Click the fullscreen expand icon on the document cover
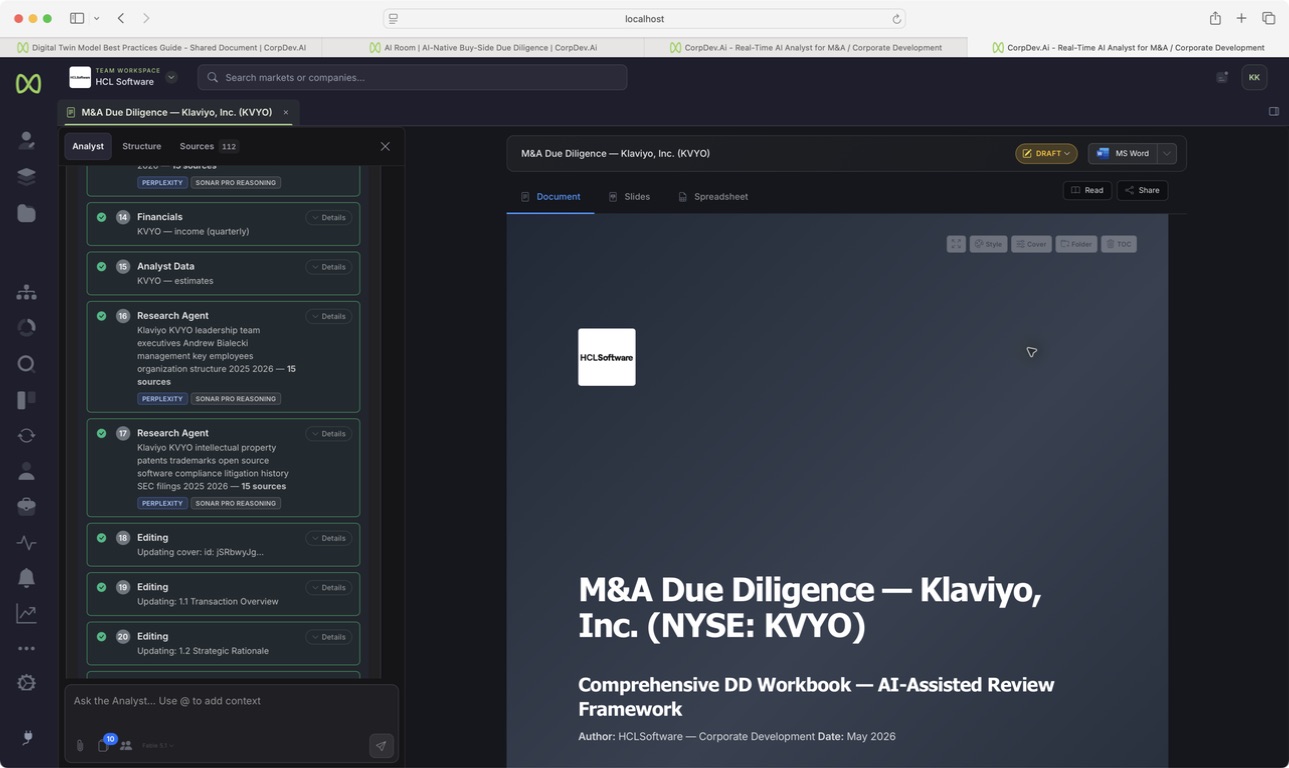The width and height of the screenshot is (1289, 768). click(x=956, y=244)
